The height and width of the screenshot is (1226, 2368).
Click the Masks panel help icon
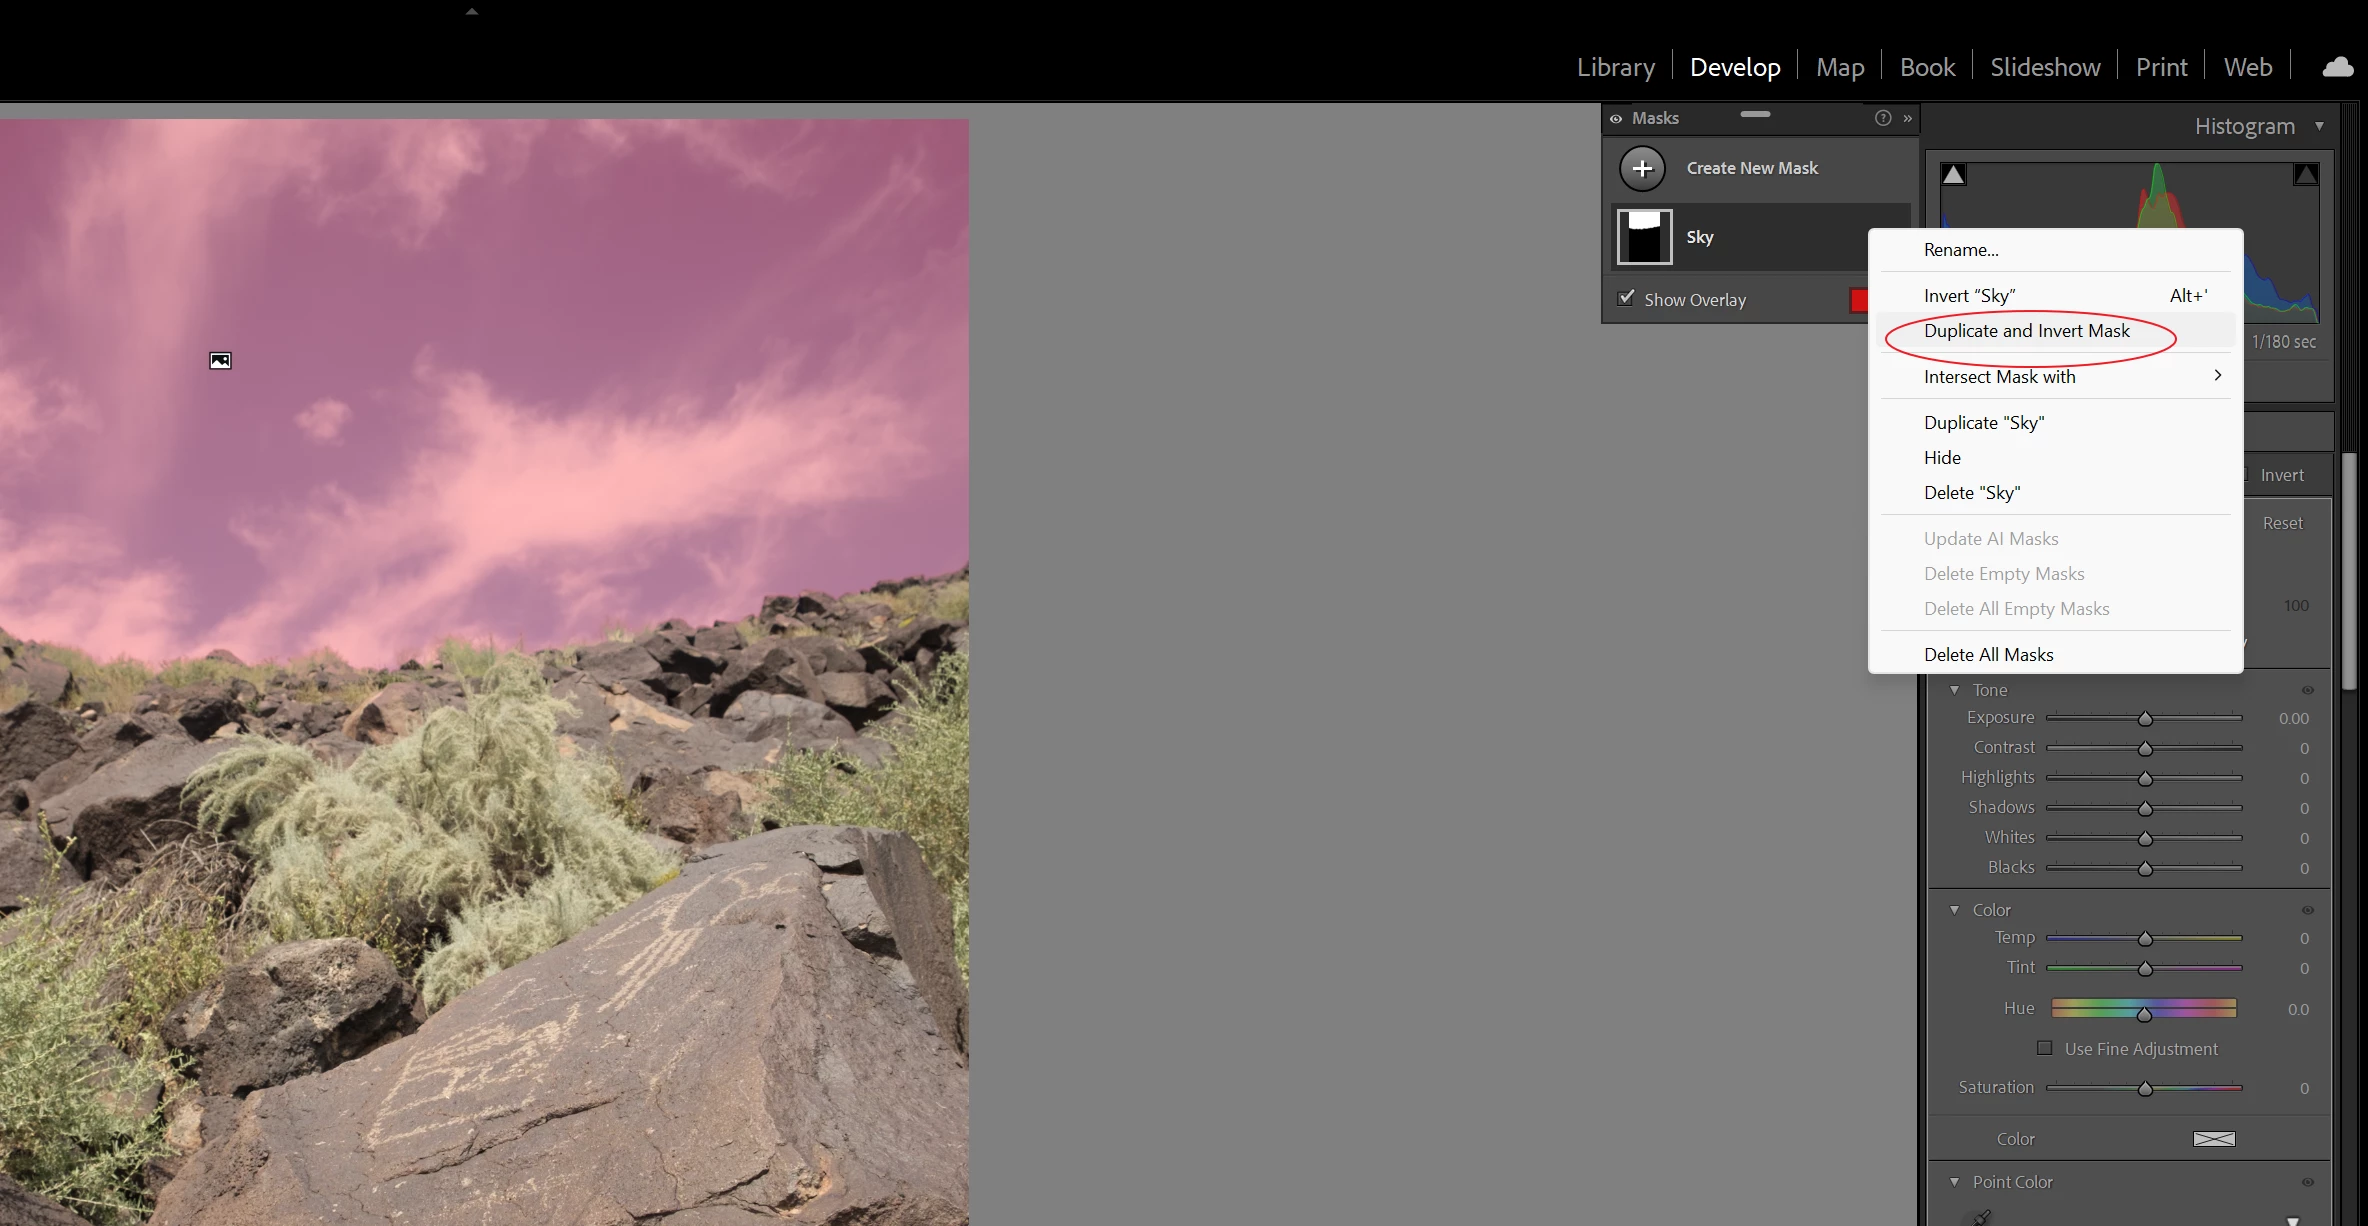point(1883,118)
